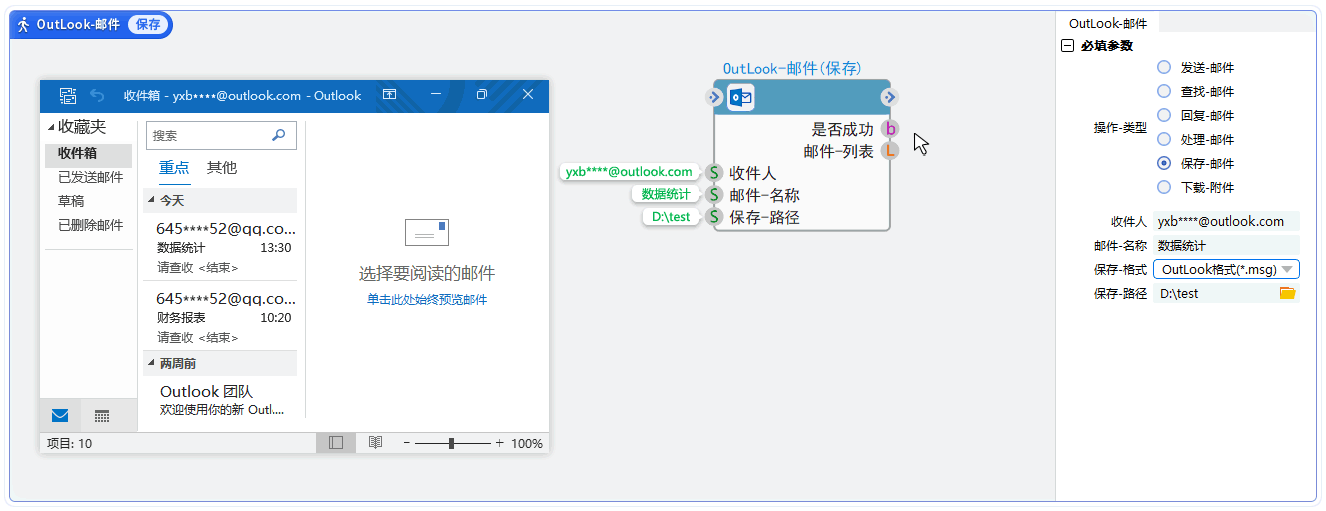
Task: Click the 单击此处始终预览邮件 link
Action: pos(426,299)
